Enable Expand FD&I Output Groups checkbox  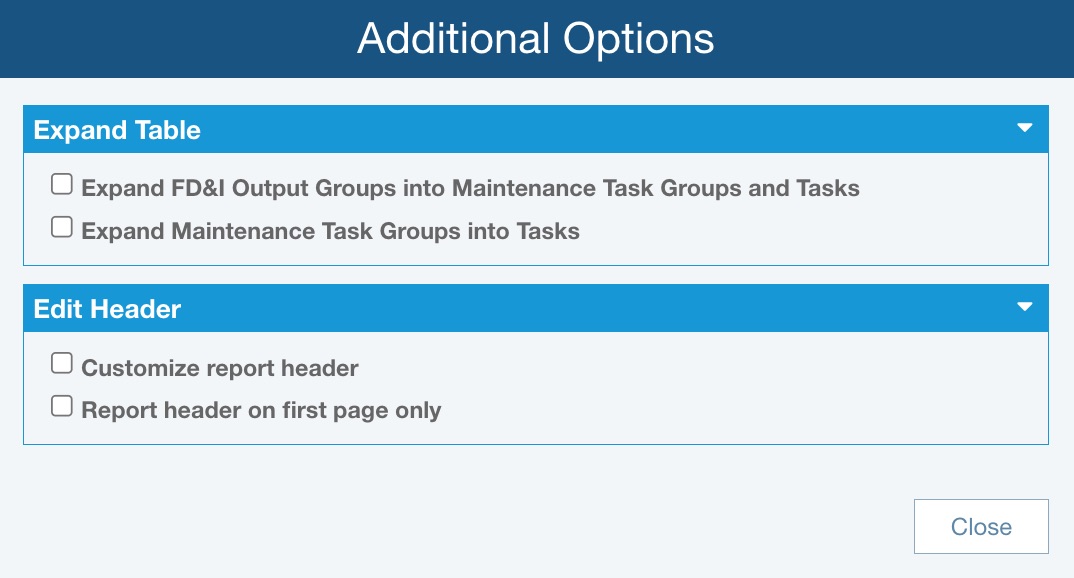[62, 185]
